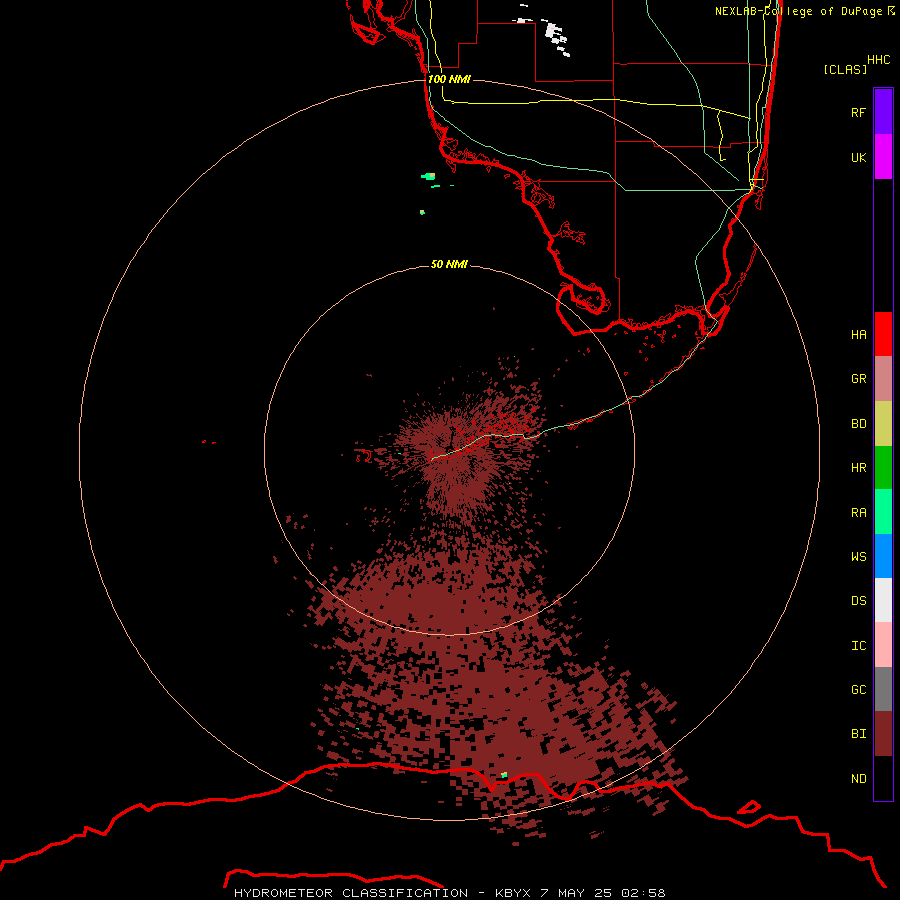Click the RF purple legend swatch
Screen dimensions: 900x900
click(x=883, y=112)
